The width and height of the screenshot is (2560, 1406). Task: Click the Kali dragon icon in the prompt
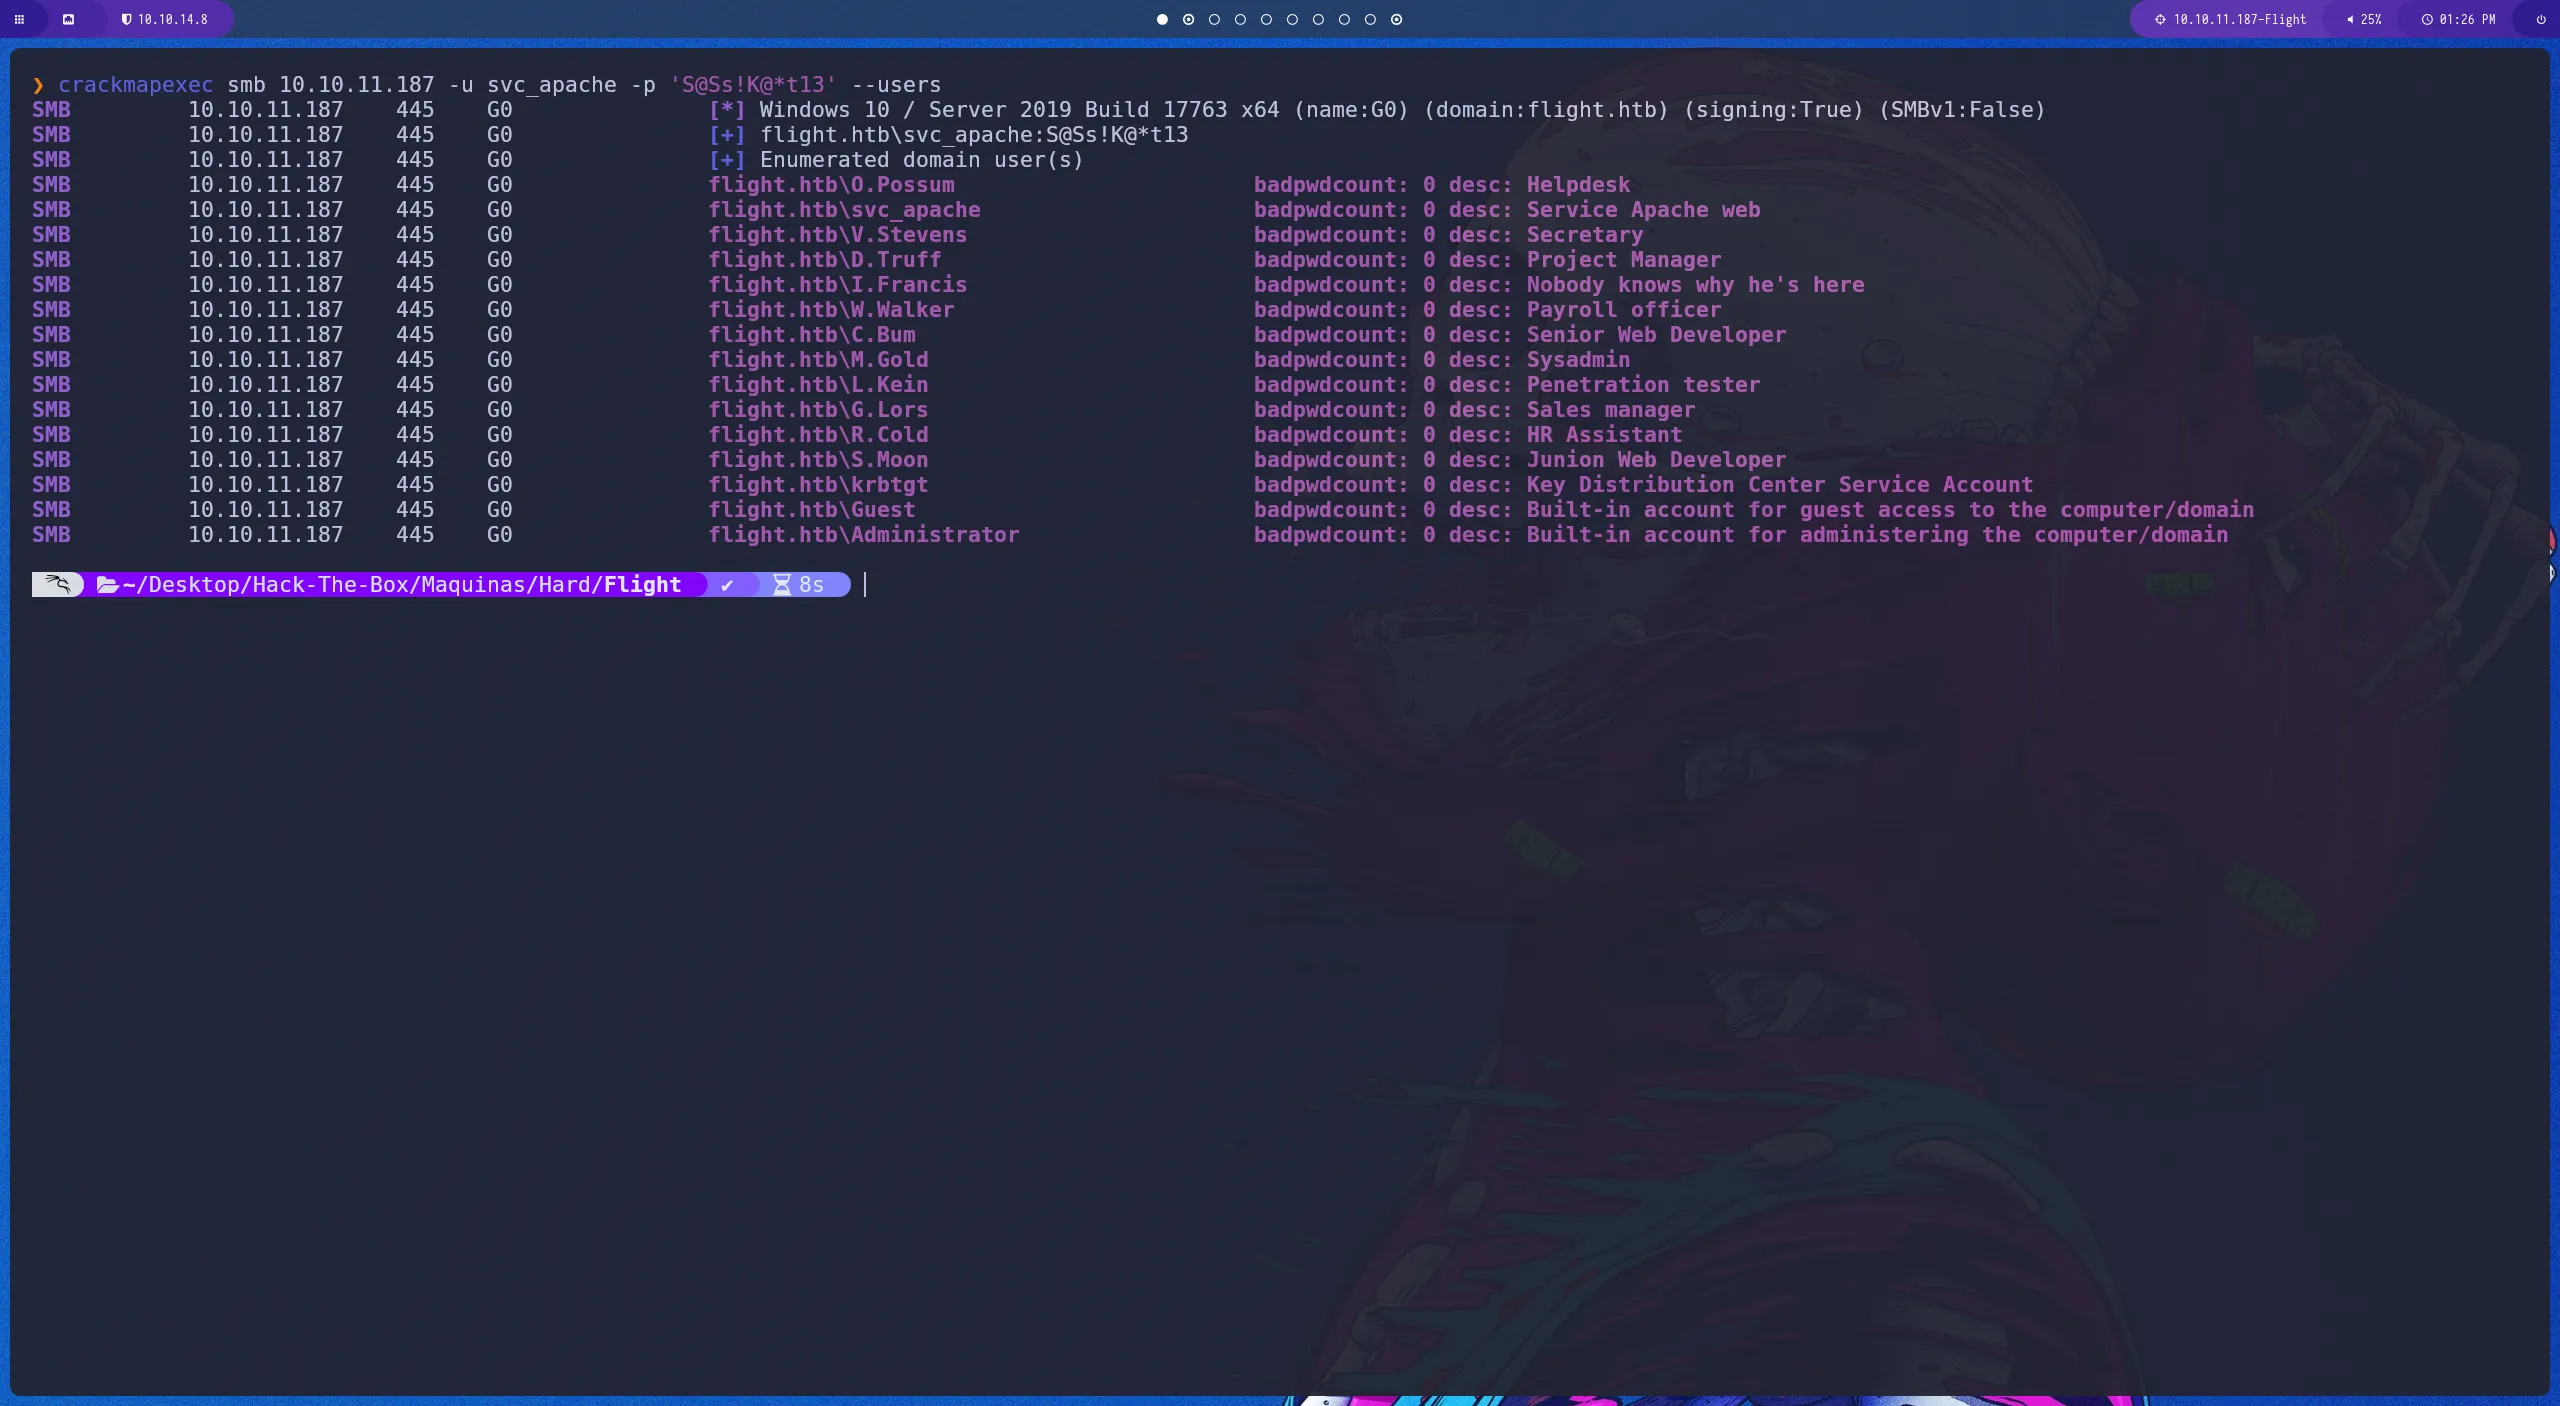coord(58,585)
